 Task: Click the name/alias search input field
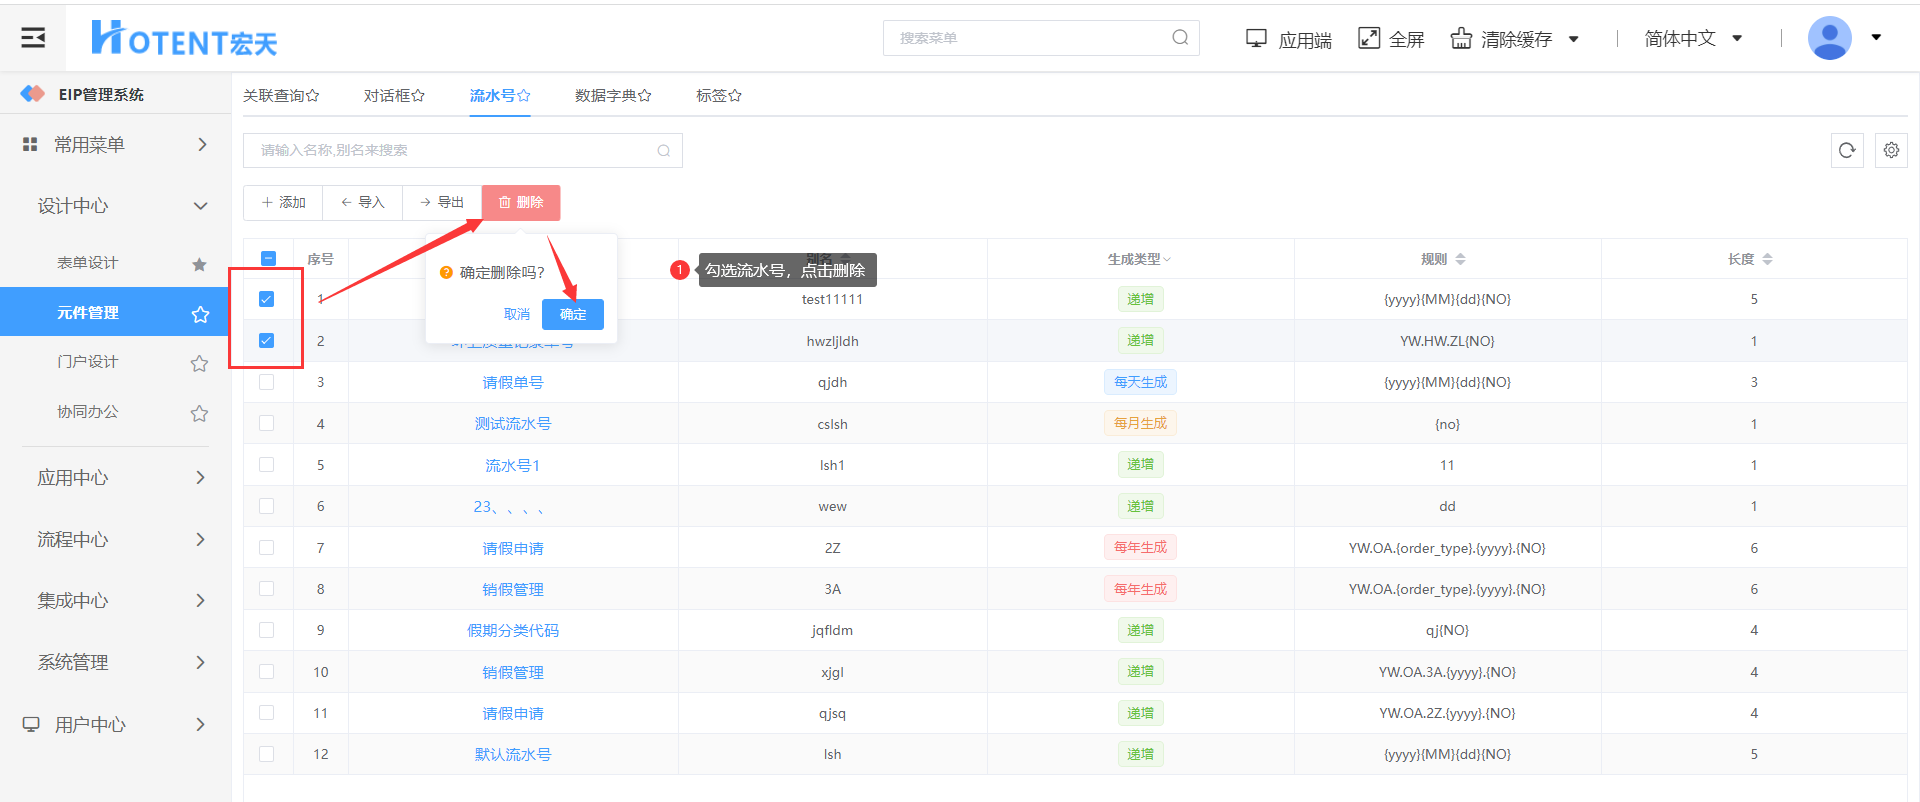[450, 151]
